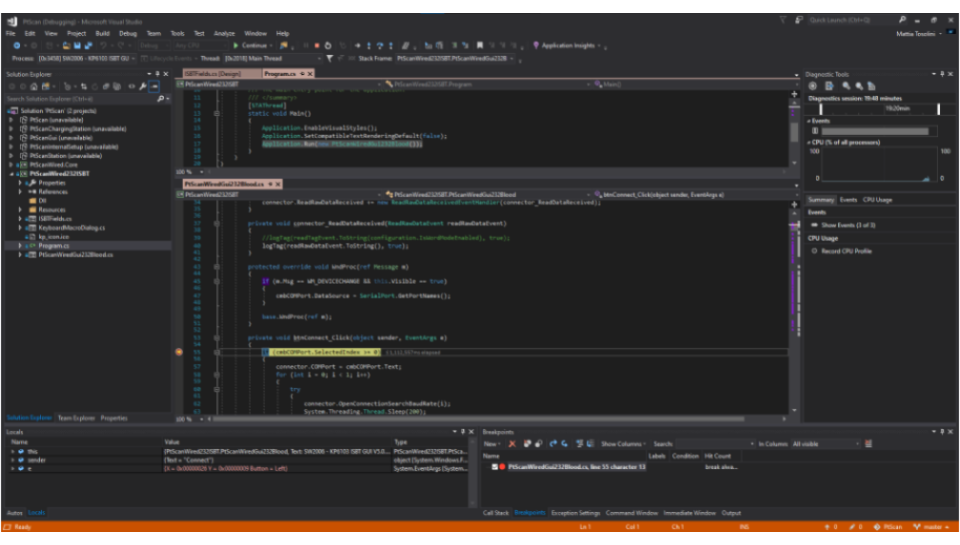Expand the PtScanWired.Core project node
Viewport: 960px width, 545px height.
pos(12,165)
